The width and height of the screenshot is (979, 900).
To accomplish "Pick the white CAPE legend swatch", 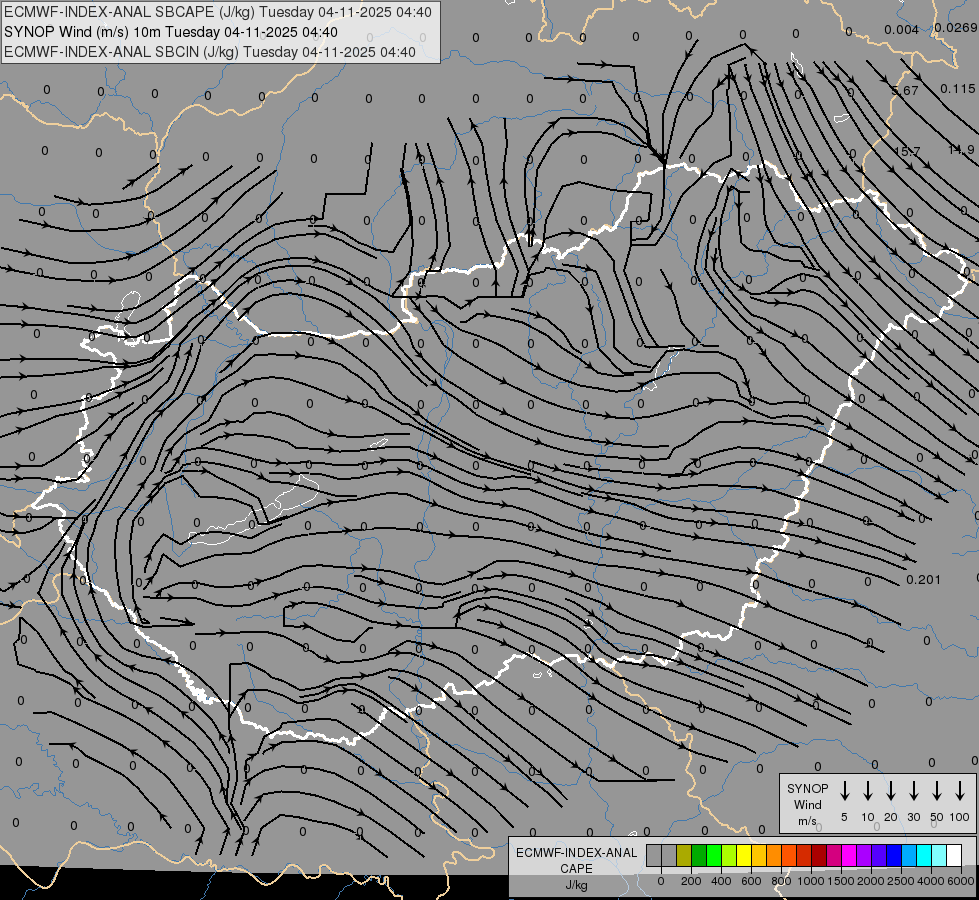I will [954, 855].
